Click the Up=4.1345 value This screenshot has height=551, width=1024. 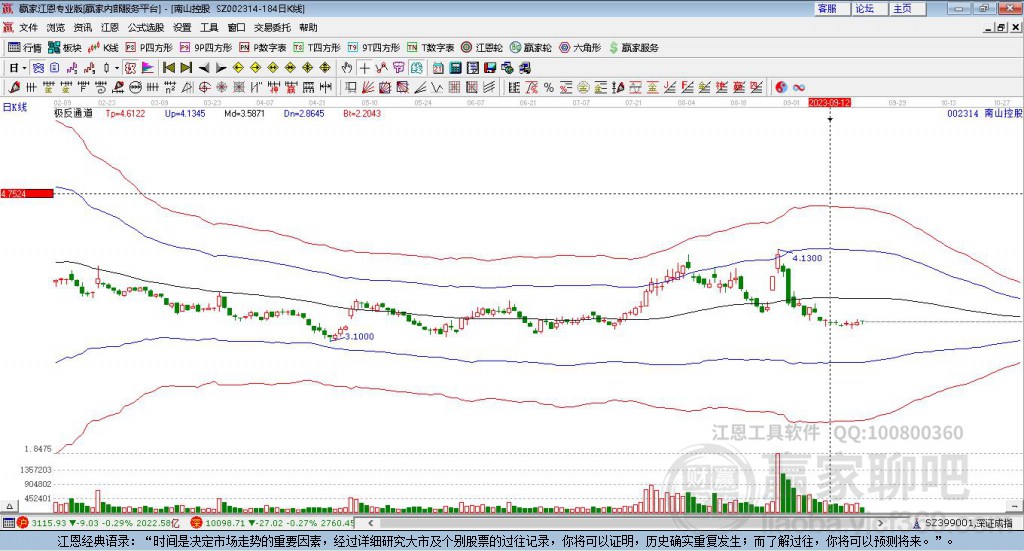(185, 113)
